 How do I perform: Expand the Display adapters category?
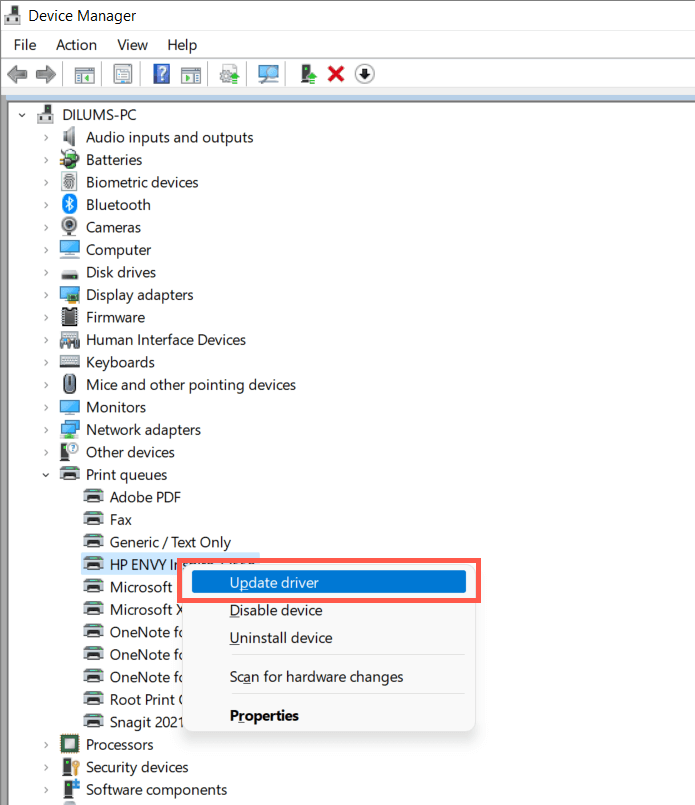click(46, 295)
